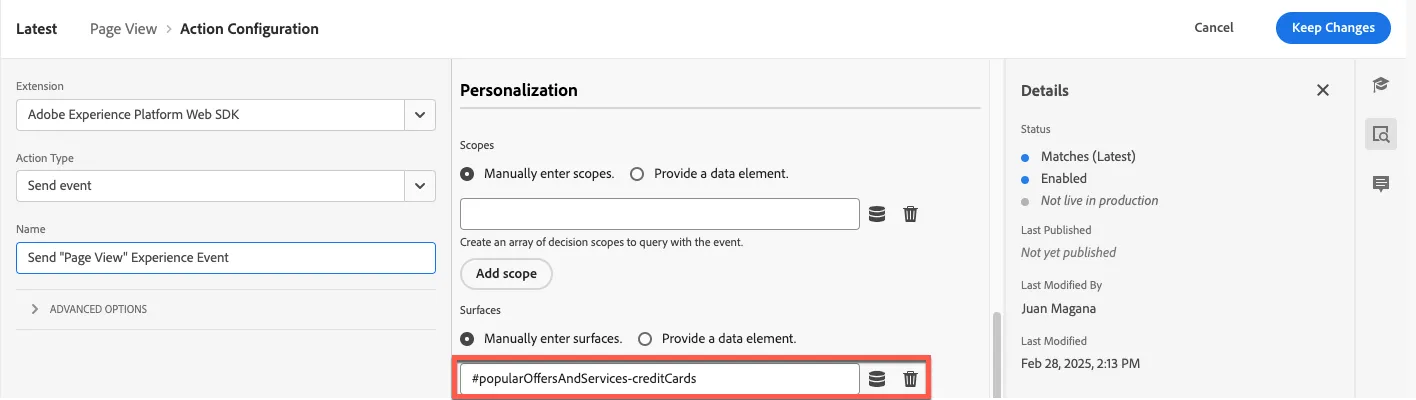
Task: Click the Cancel button
Action: tap(1214, 28)
